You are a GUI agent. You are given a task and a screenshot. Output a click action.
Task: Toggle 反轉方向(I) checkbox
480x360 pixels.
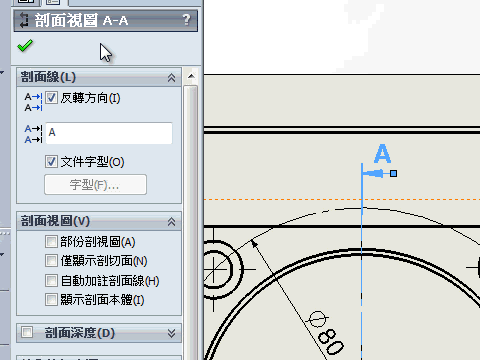pos(51,98)
